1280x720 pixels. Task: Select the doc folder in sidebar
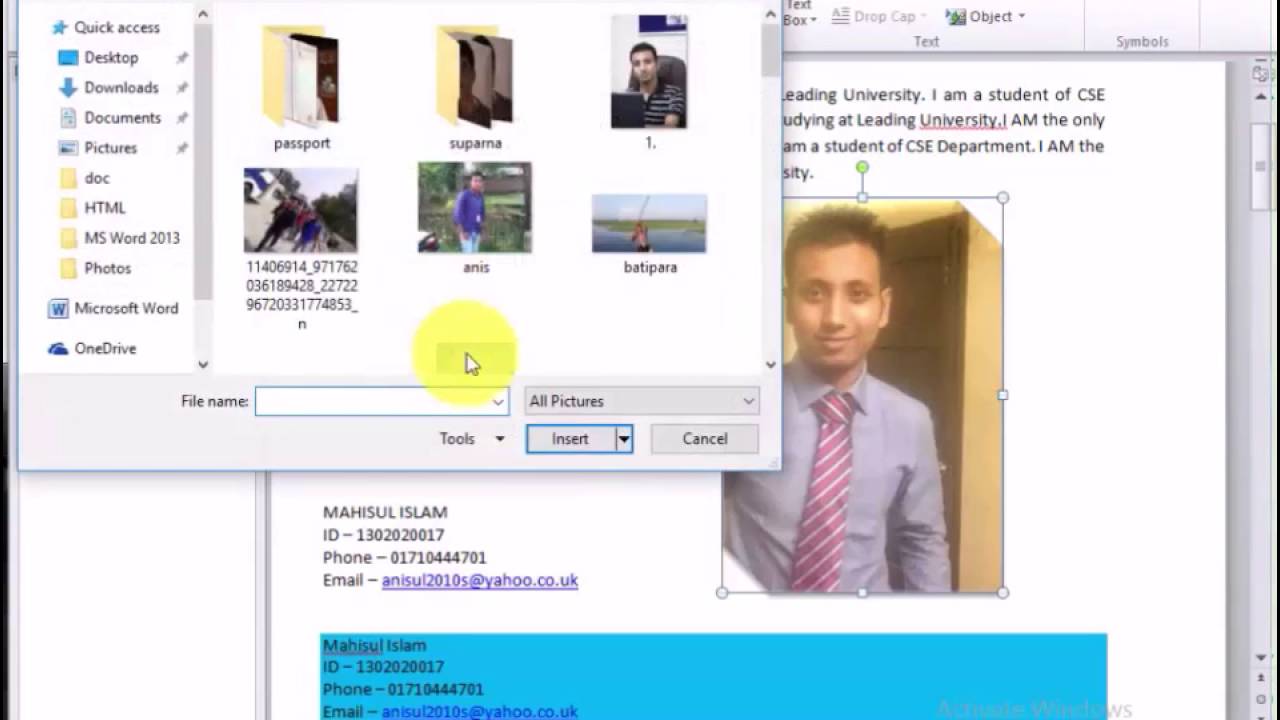click(97, 177)
